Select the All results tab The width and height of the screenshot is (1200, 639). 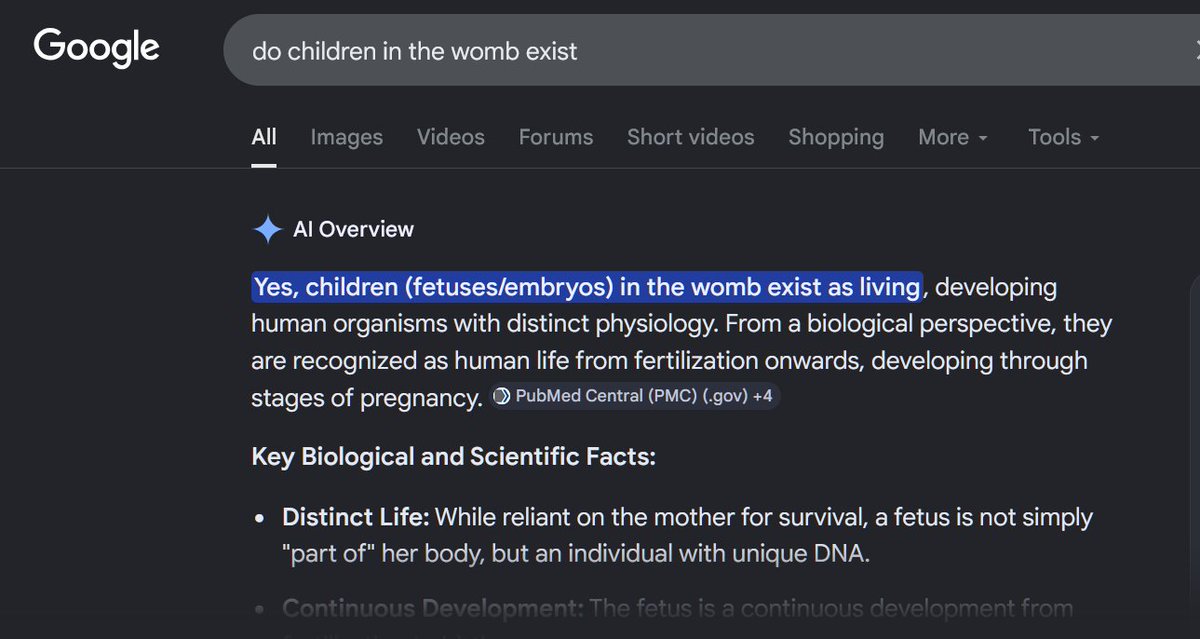coord(264,137)
